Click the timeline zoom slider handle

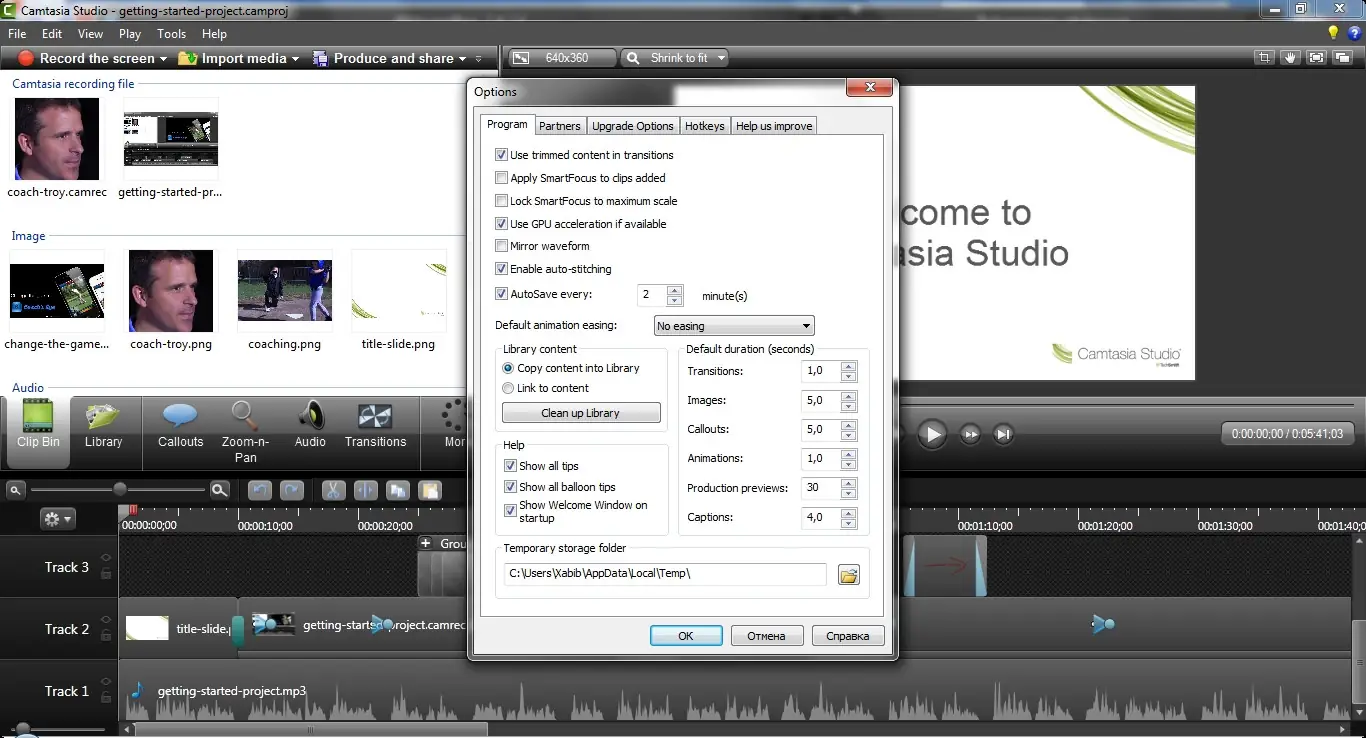120,489
